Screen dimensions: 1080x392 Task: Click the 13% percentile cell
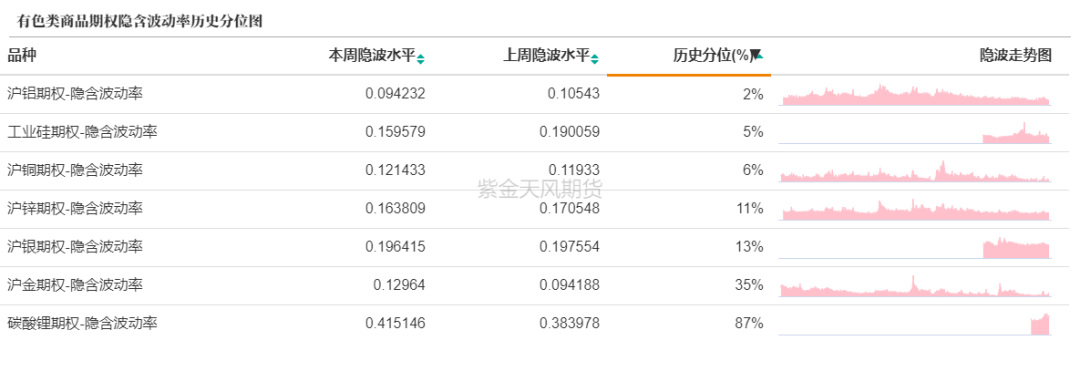point(749,247)
